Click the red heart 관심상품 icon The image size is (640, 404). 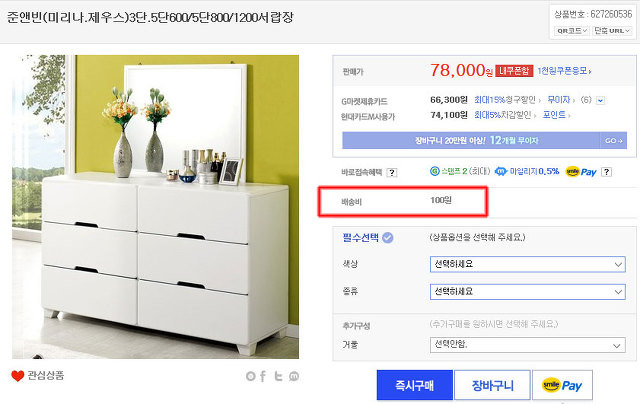(18, 376)
